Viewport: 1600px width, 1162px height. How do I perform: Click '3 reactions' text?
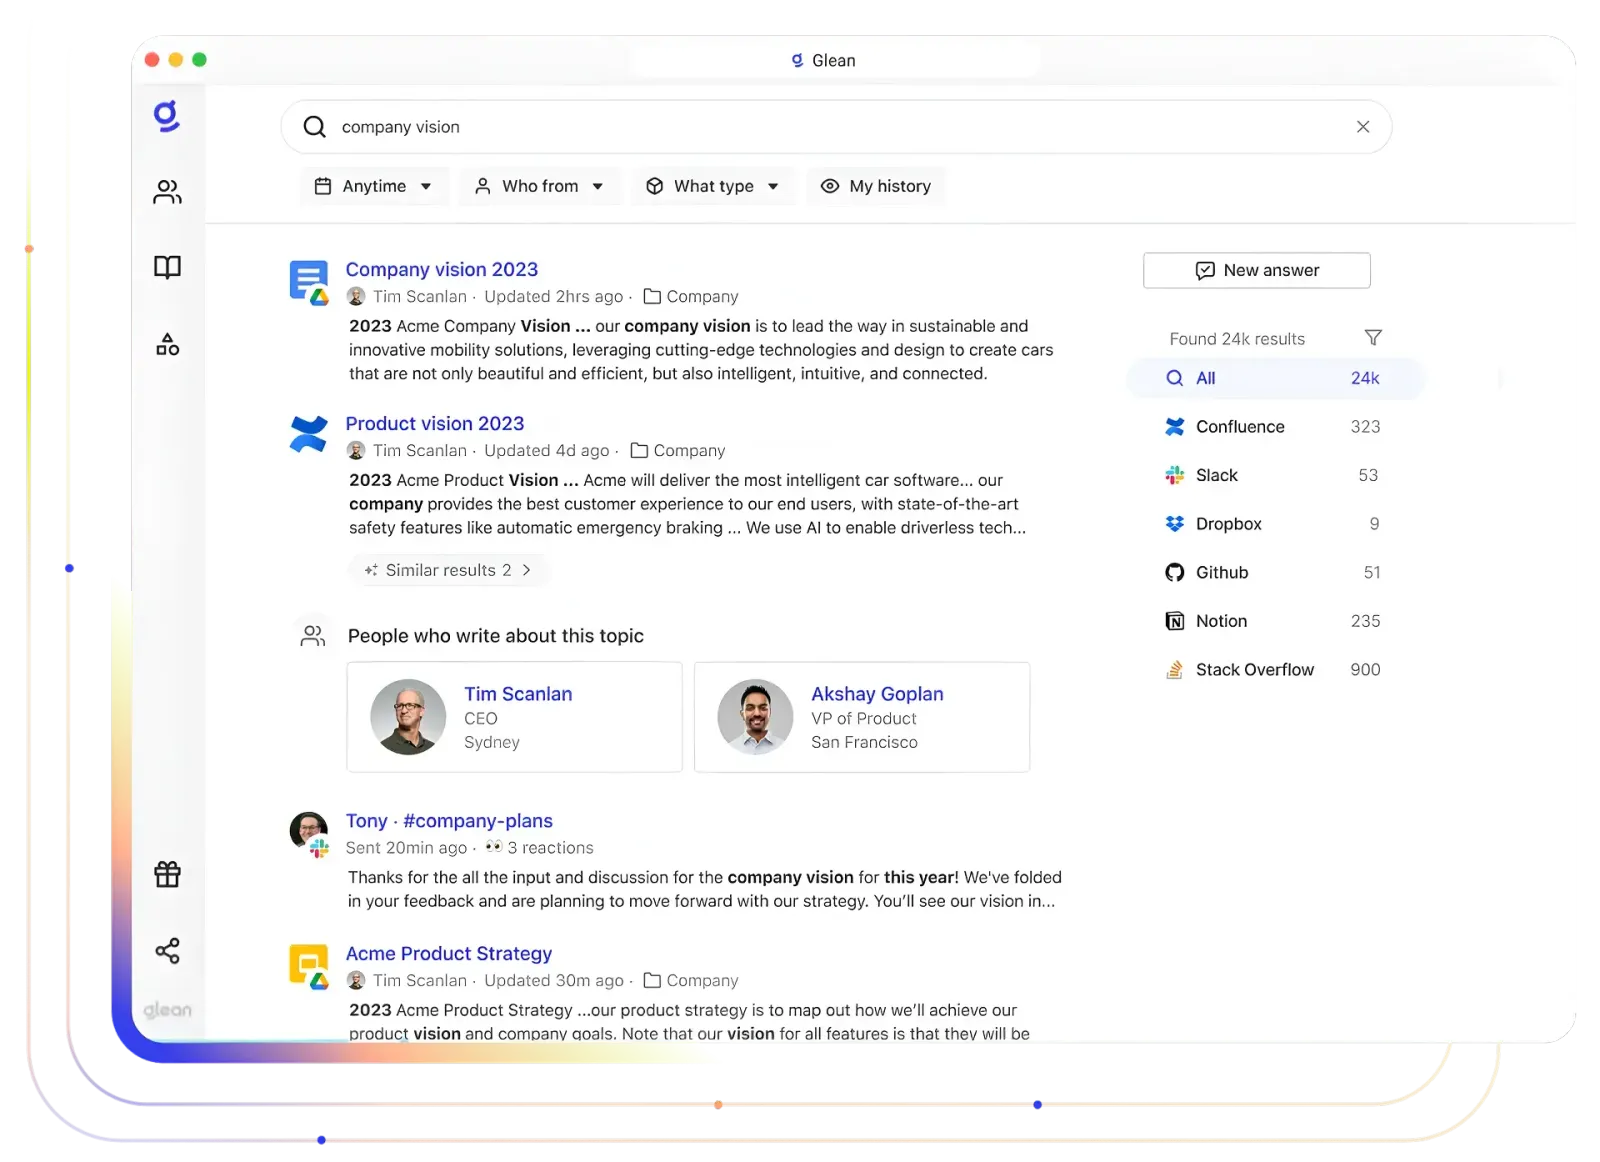(550, 848)
